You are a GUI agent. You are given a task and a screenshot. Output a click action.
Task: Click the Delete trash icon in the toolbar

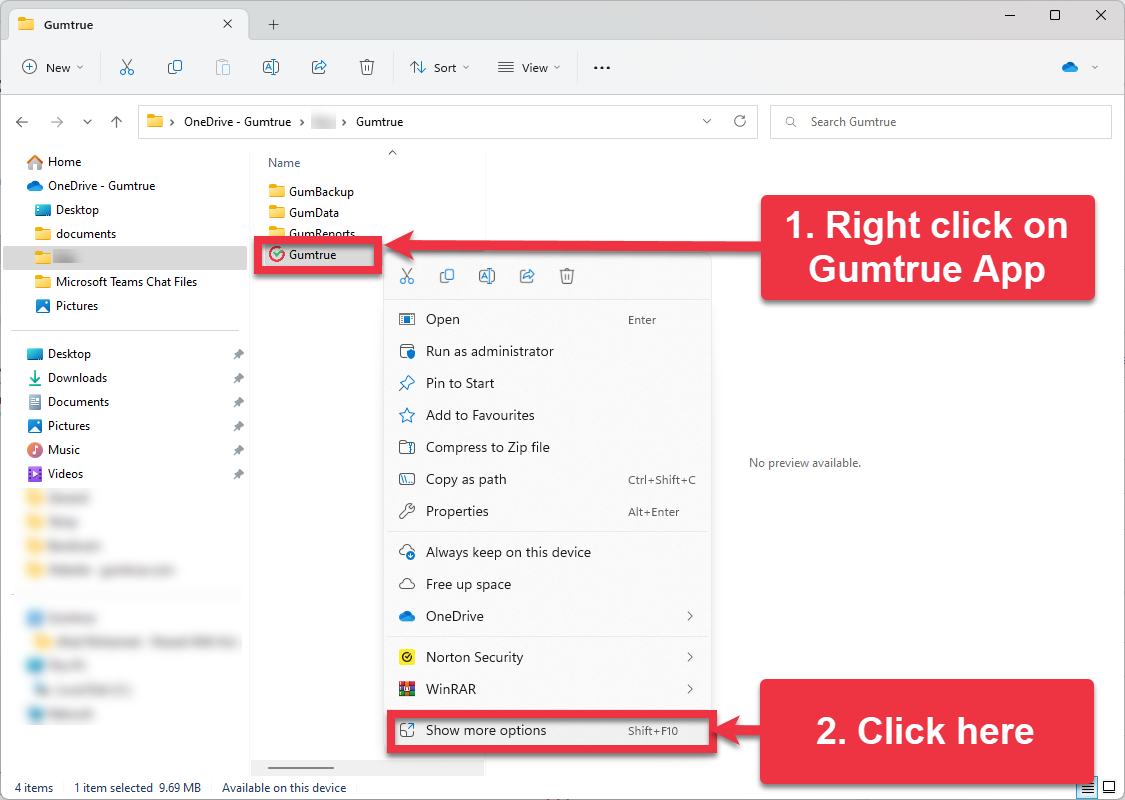pos(367,67)
